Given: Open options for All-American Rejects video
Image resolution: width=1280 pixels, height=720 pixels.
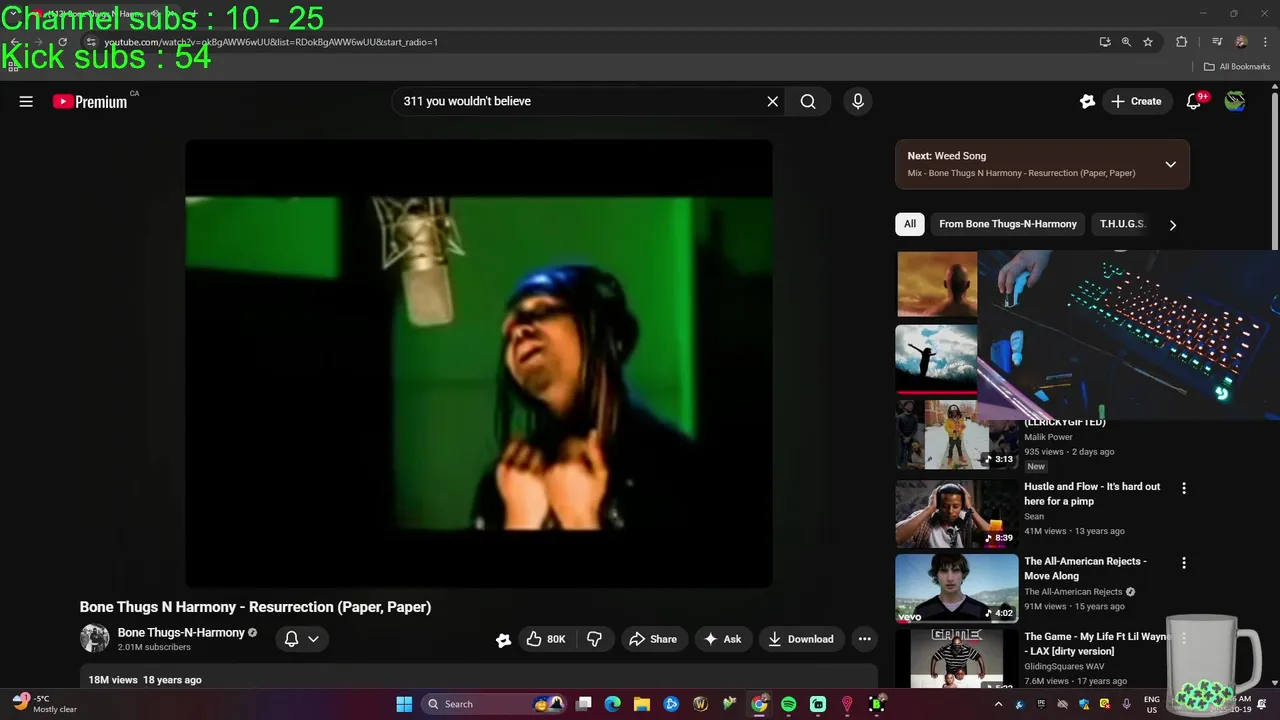Looking at the screenshot, I should pos(1184,563).
